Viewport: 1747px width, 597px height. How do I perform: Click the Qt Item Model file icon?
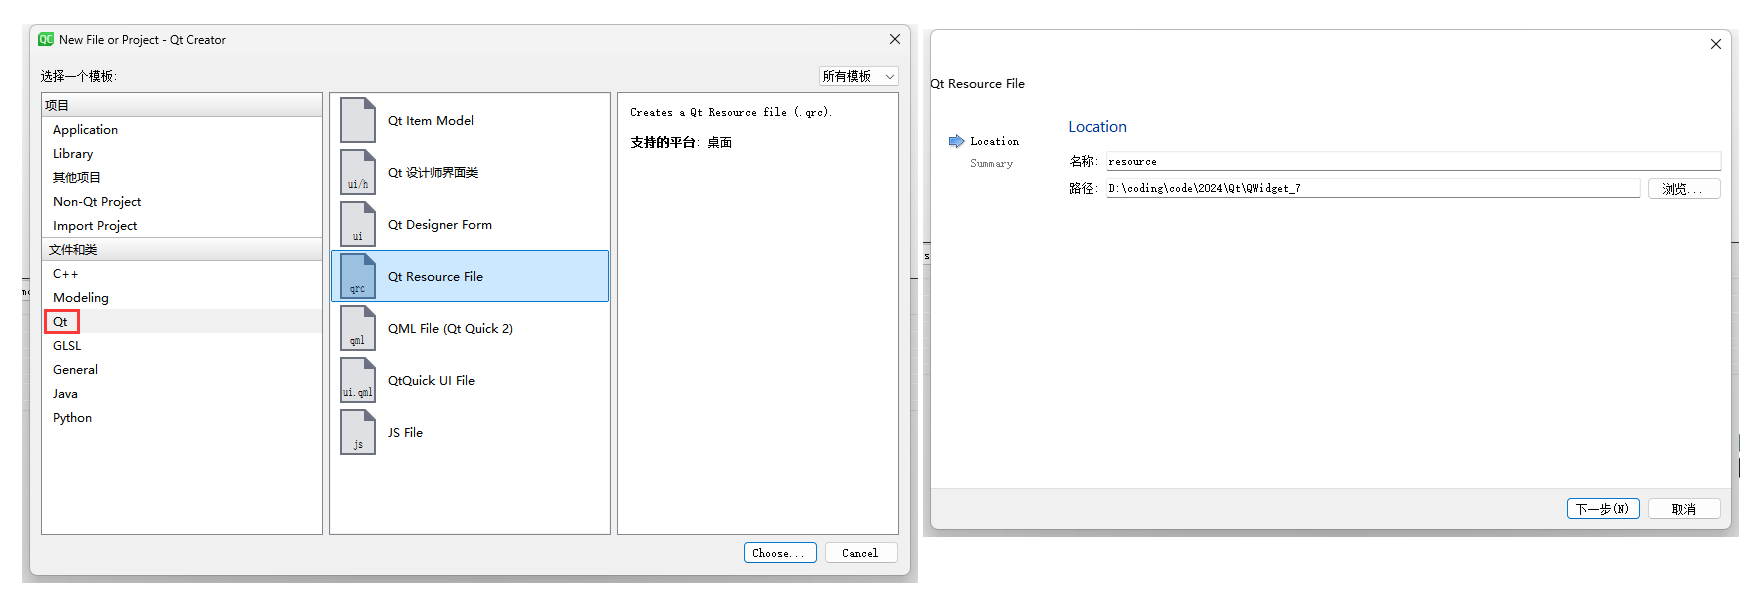tap(358, 120)
